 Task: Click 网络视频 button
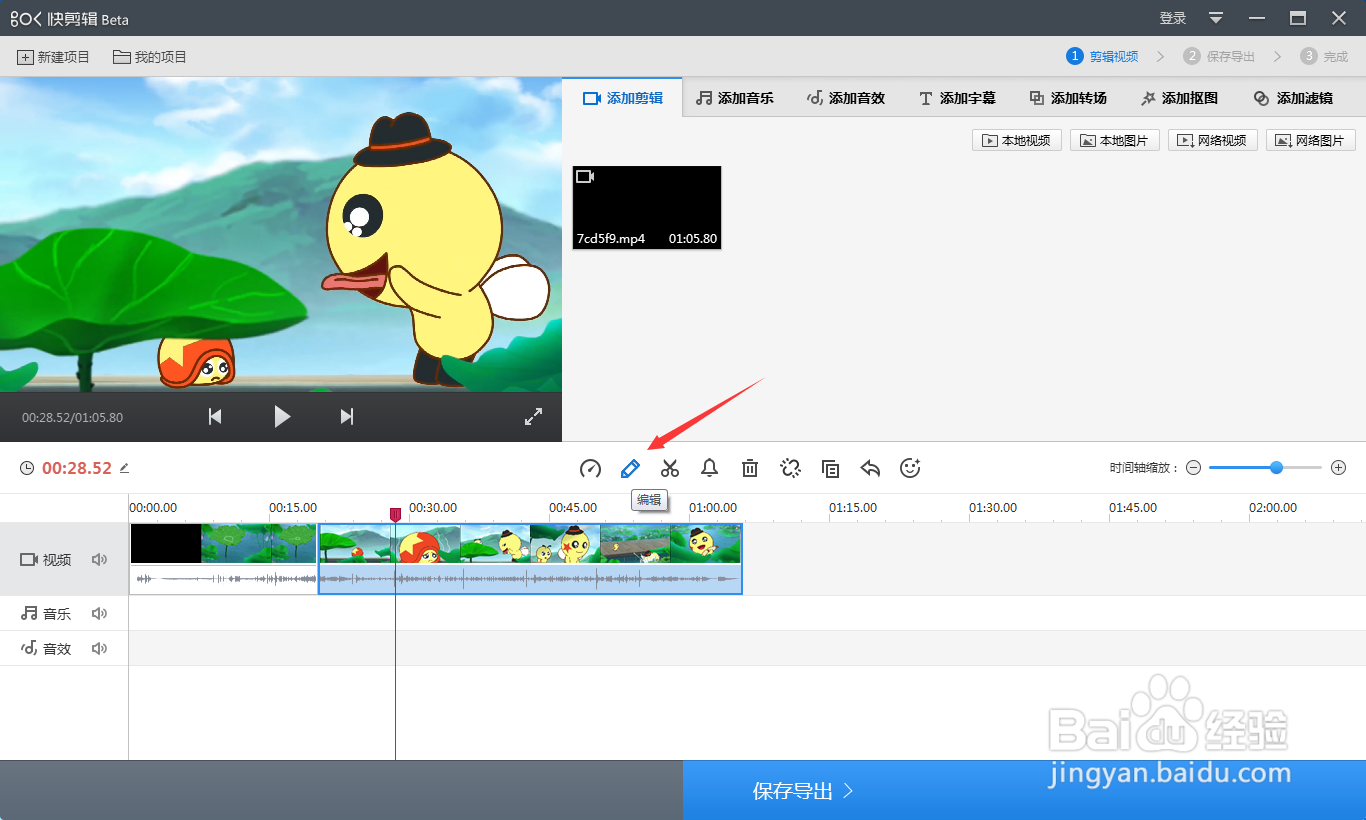pyautogui.click(x=1213, y=140)
